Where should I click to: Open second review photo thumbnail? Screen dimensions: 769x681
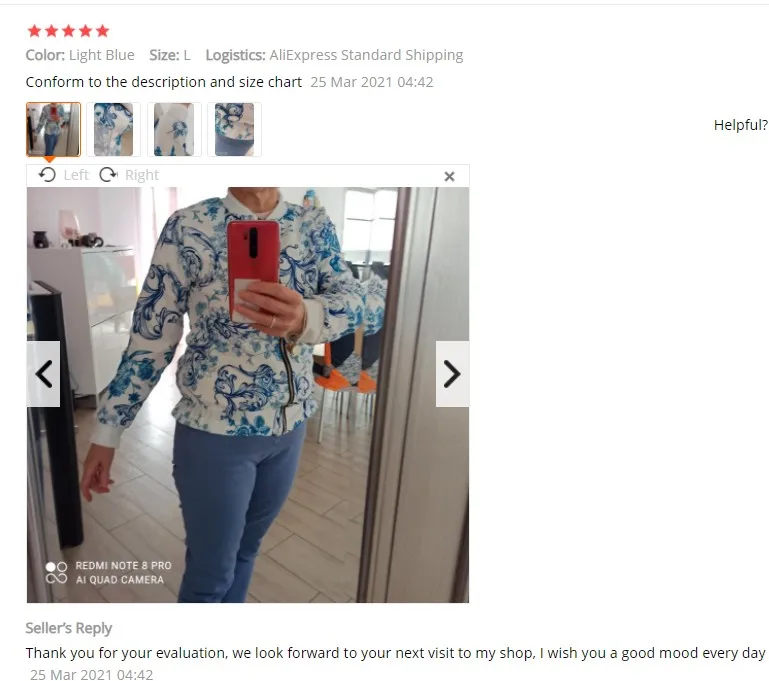113,129
